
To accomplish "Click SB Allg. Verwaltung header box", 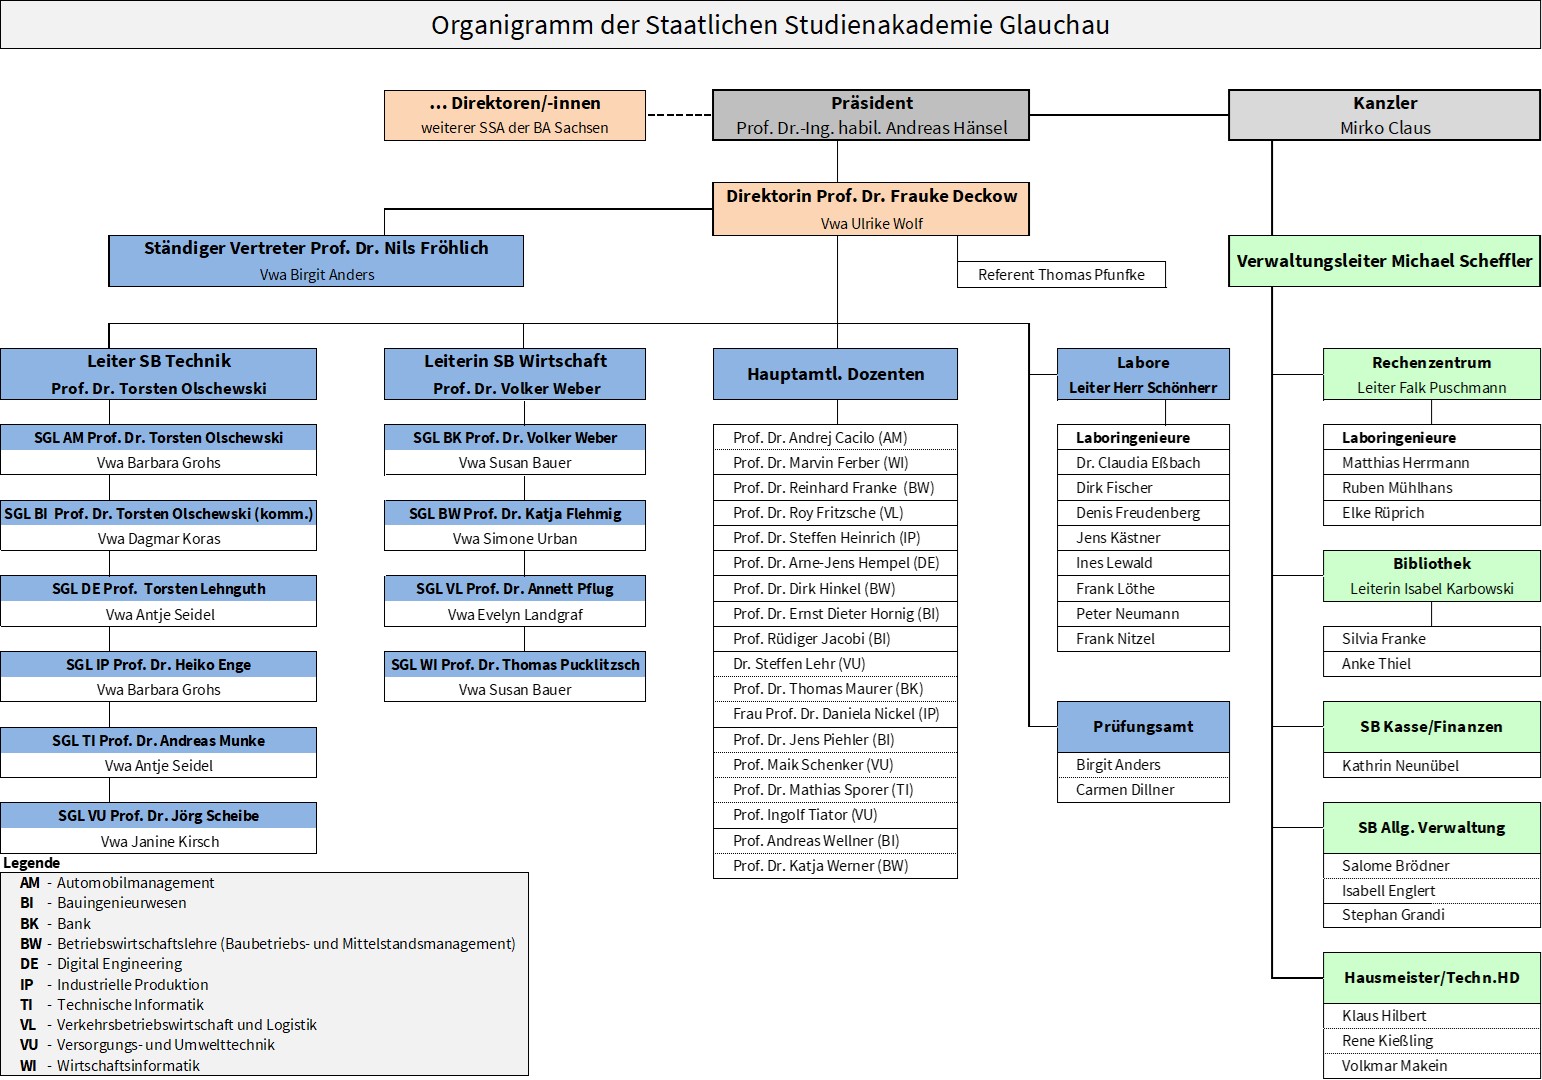I will (1432, 828).
